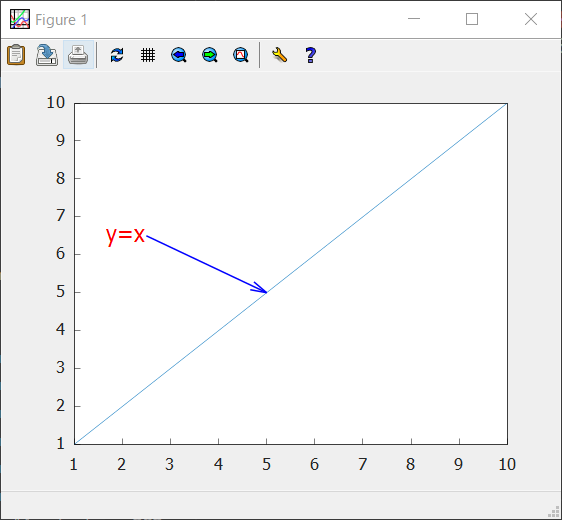Click the red y=x label

[125, 236]
